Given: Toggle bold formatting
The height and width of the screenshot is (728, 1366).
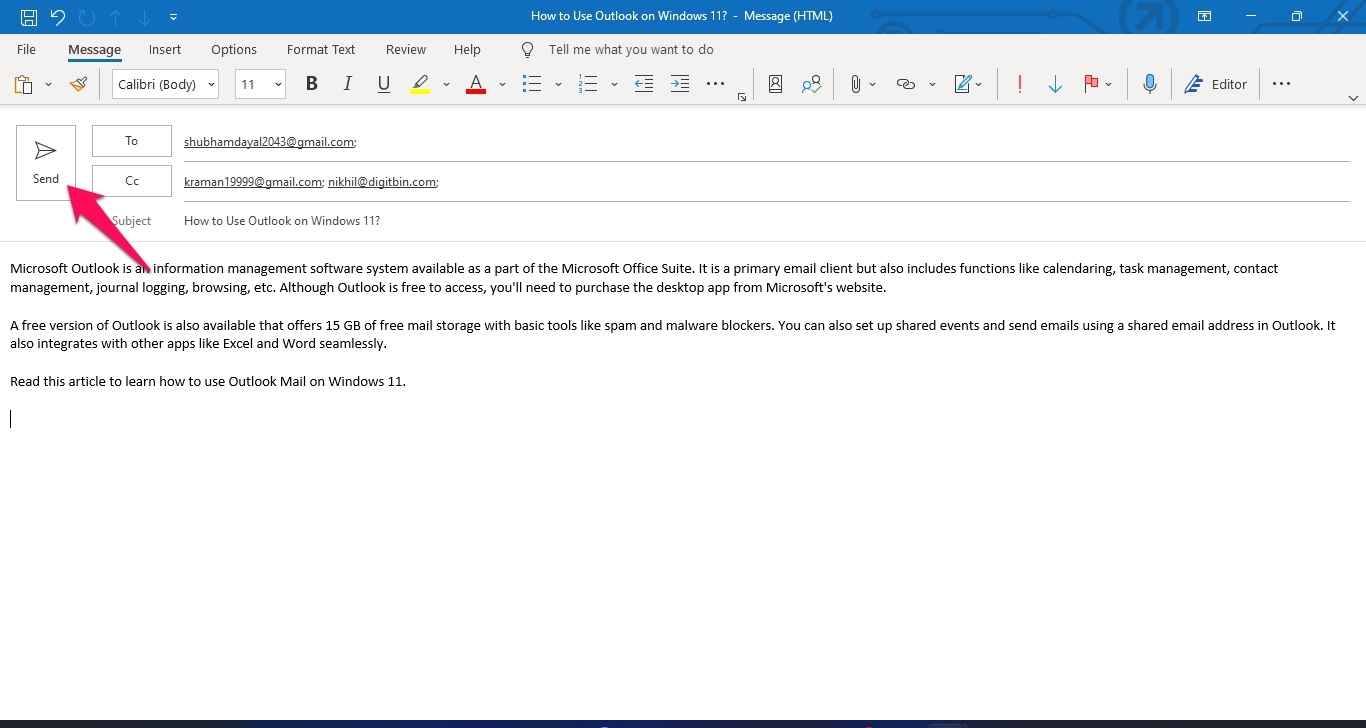Looking at the screenshot, I should click(312, 85).
